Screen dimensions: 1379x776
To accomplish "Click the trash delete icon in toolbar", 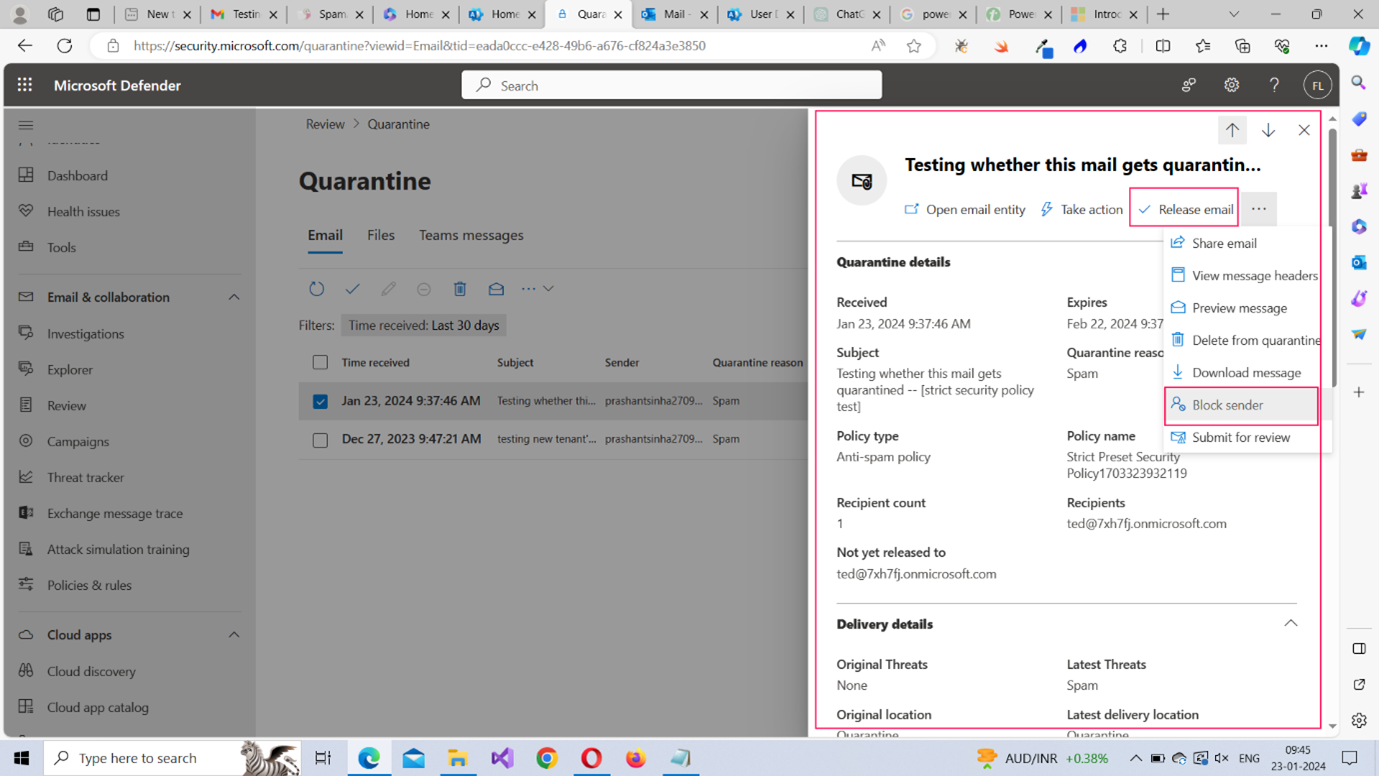I will click(460, 289).
